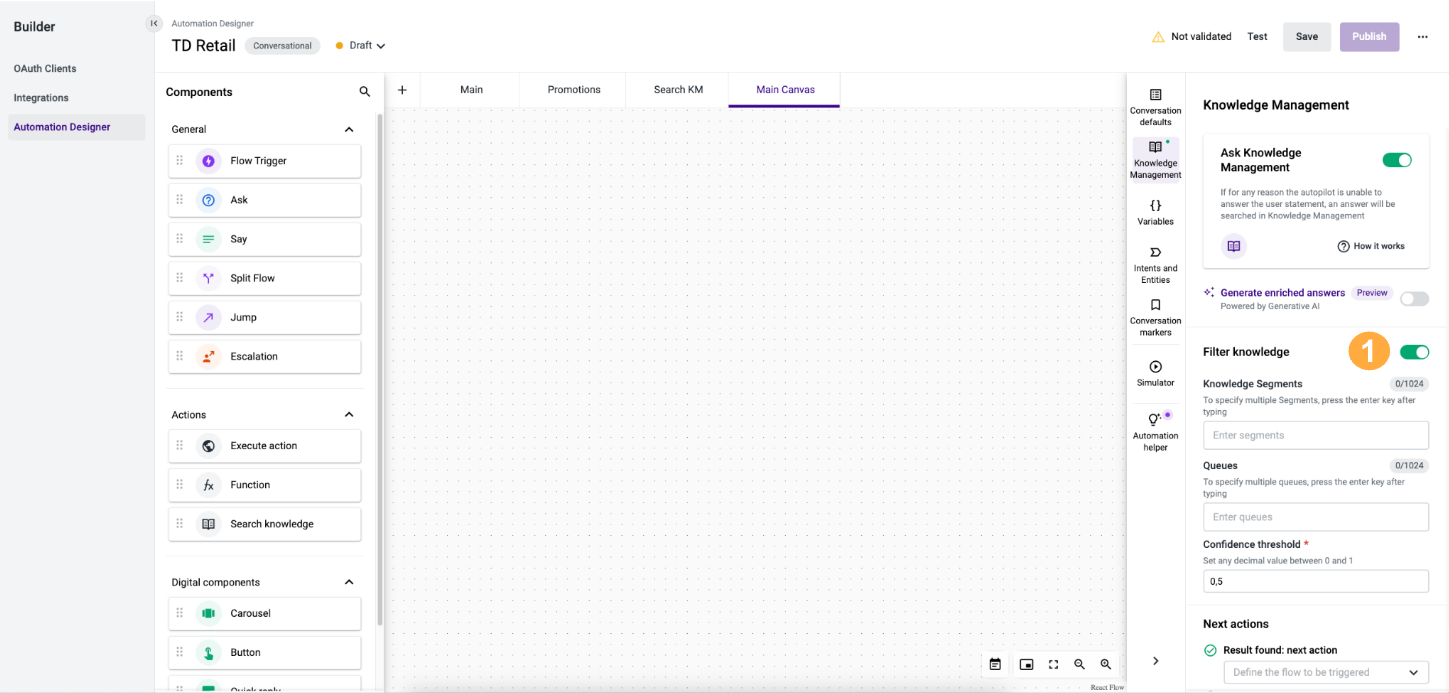Enable Generate enriched answers toggle
The height and width of the screenshot is (693, 1449).
(1414, 298)
